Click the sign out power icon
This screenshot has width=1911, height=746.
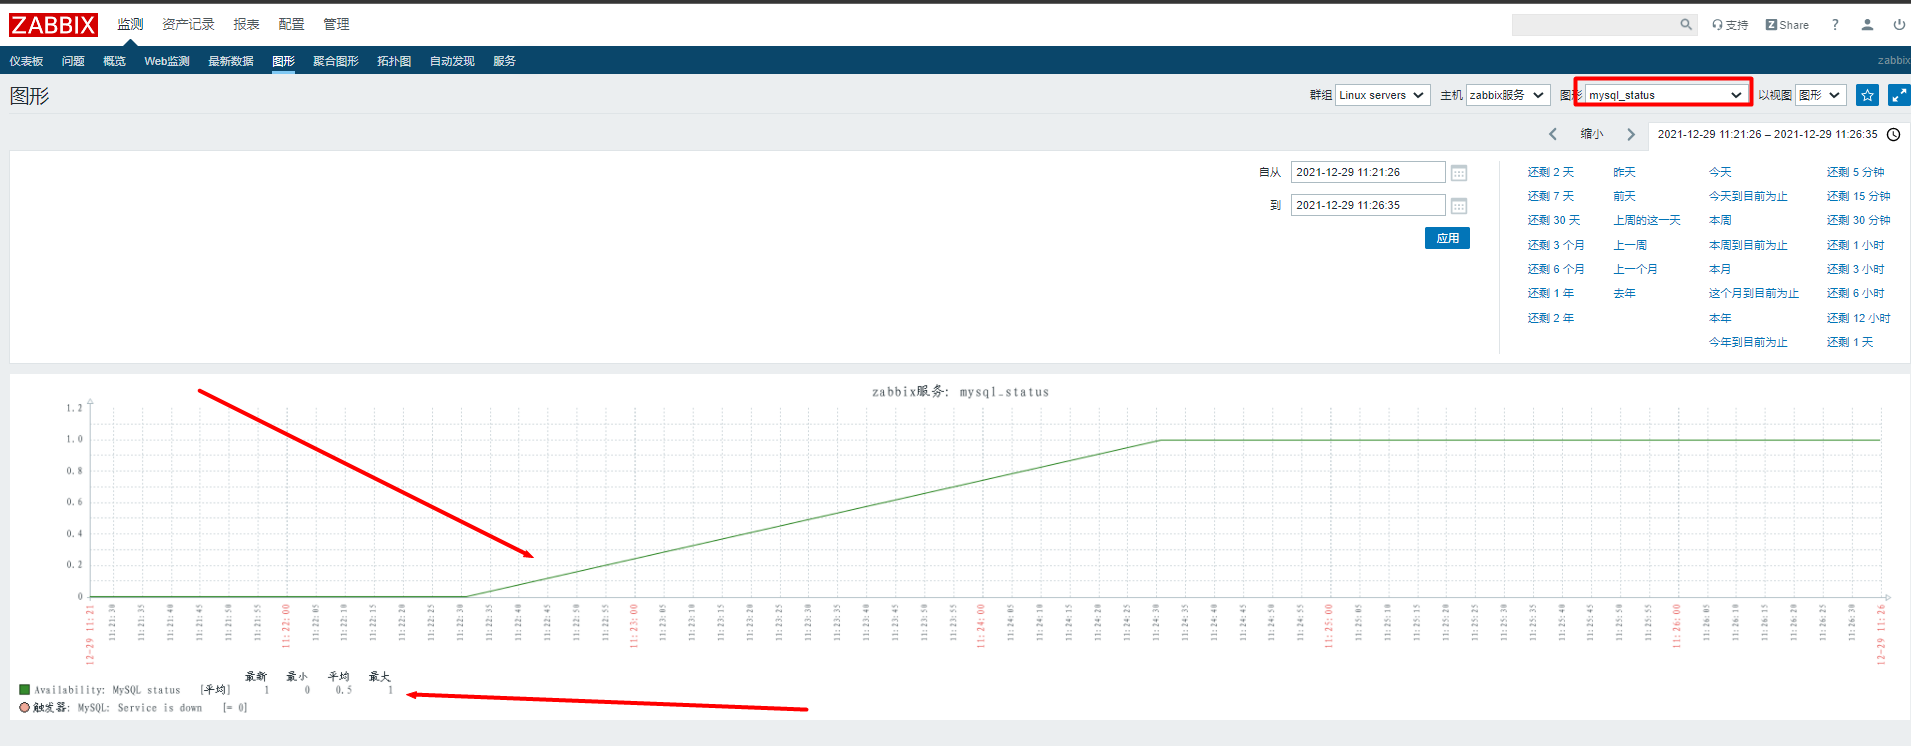[1899, 25]
